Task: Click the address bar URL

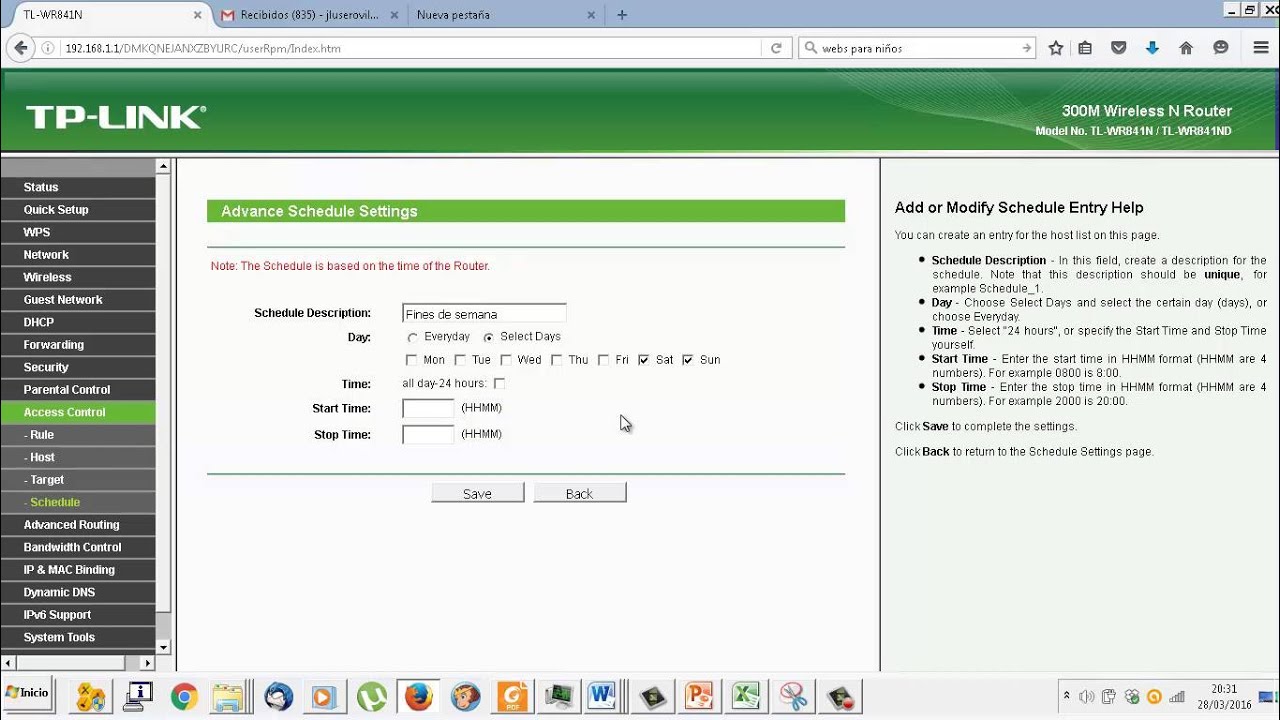Action: coord(203,48)
